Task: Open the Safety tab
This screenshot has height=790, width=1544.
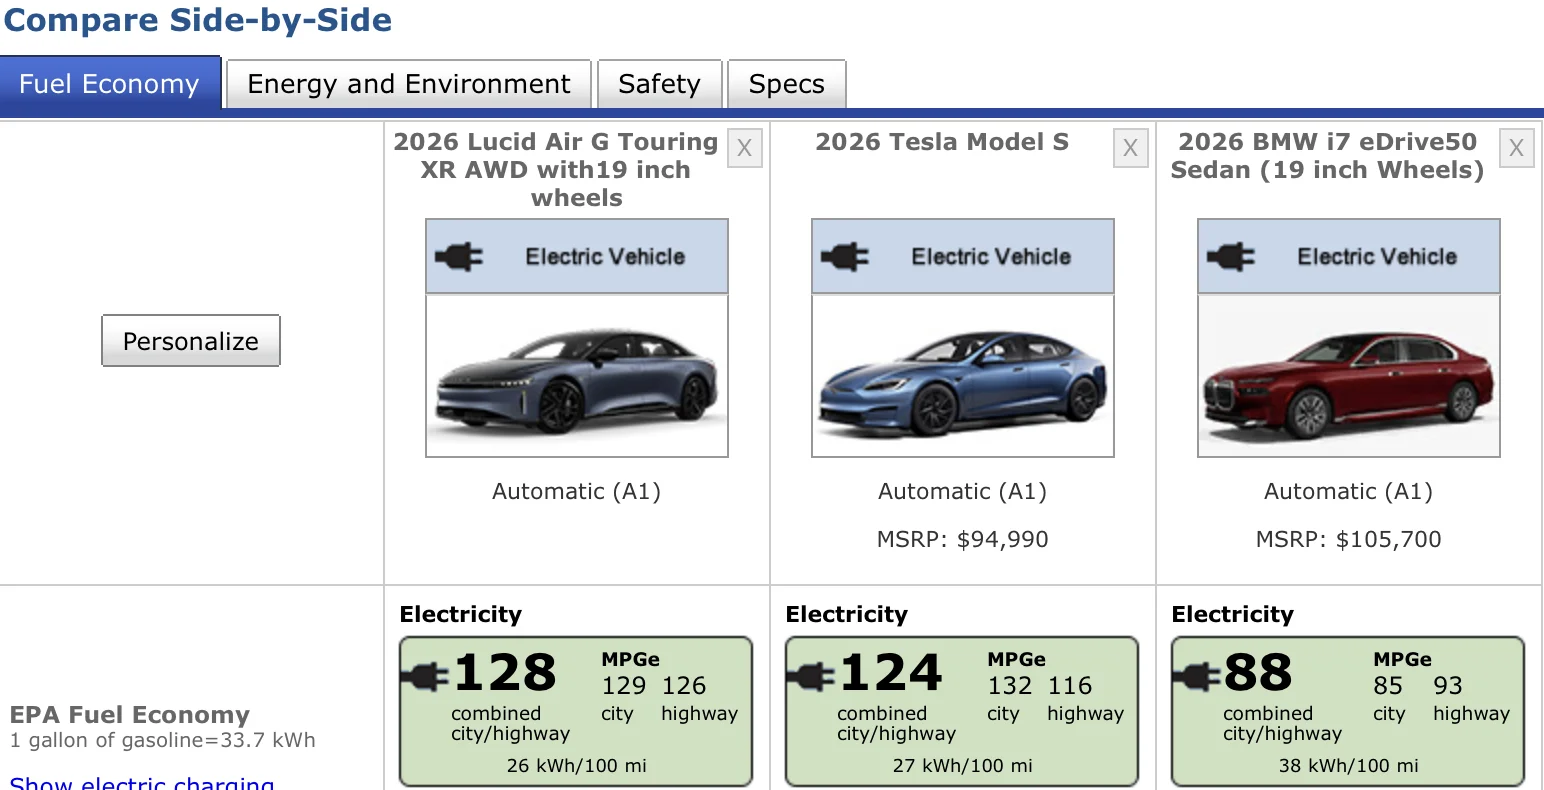Action: [x=659, y=84]
